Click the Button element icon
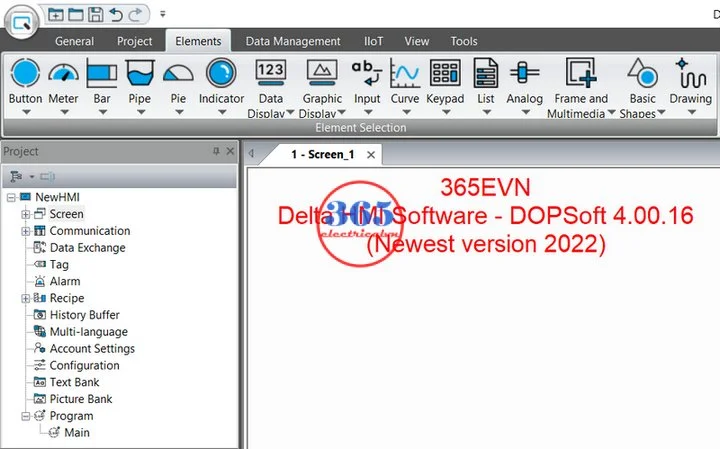 [25, 73]
